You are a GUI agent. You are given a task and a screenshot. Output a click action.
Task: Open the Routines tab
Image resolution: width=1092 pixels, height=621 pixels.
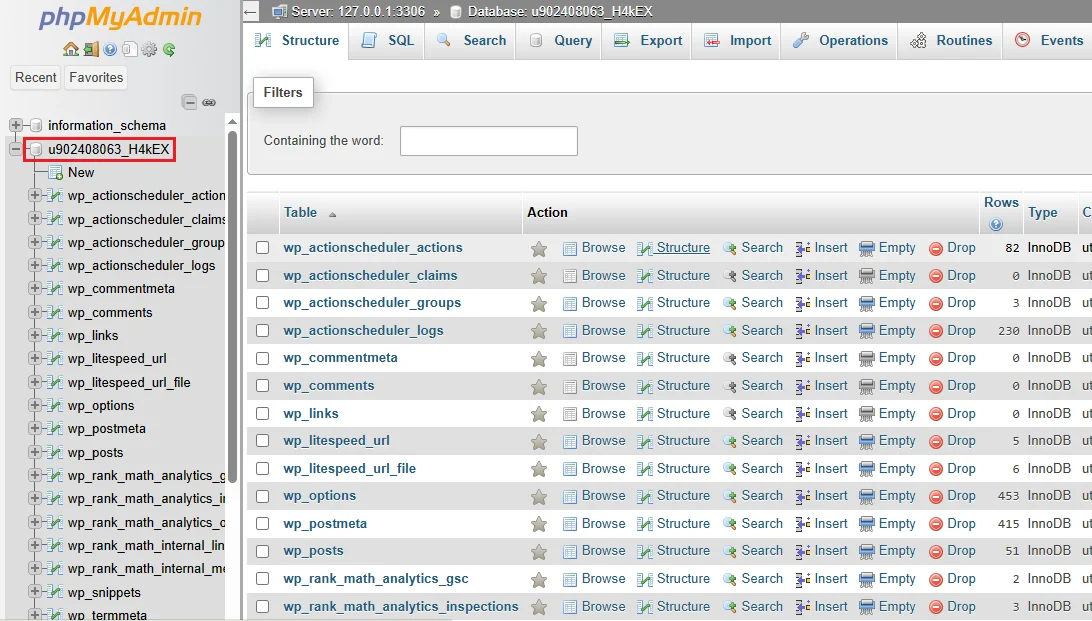pyautogui.click(x=950, y=40)
